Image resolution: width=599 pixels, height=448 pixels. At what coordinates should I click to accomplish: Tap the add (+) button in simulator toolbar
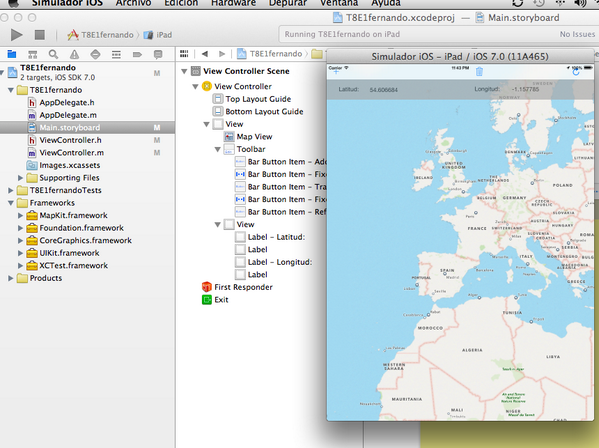point(336,72)
